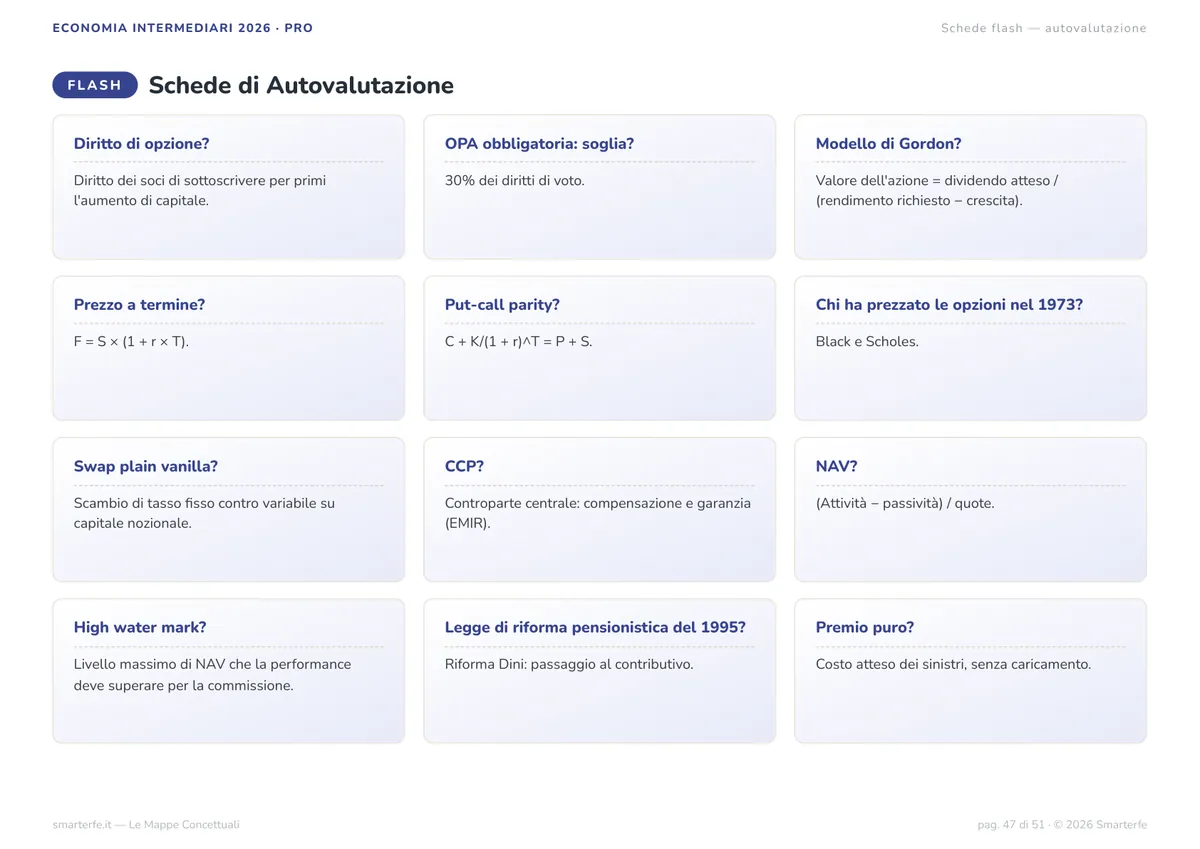Open the 'OPA obbligatoria: soglia?' card
The image size is (1200, 849).
click(x=599, y=187)
